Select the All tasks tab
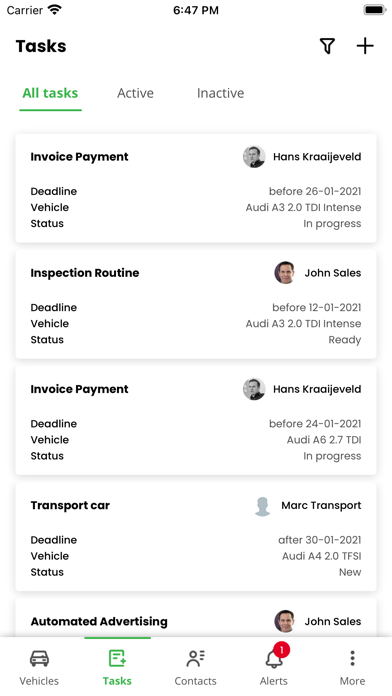Screen dimensions: 392x696 (x=50, y=93)
